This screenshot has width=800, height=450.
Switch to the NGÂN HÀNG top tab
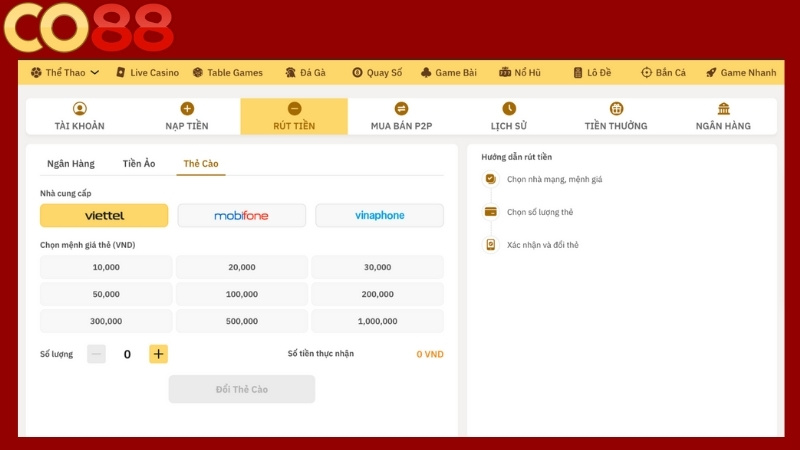click(x=723, y=116)
